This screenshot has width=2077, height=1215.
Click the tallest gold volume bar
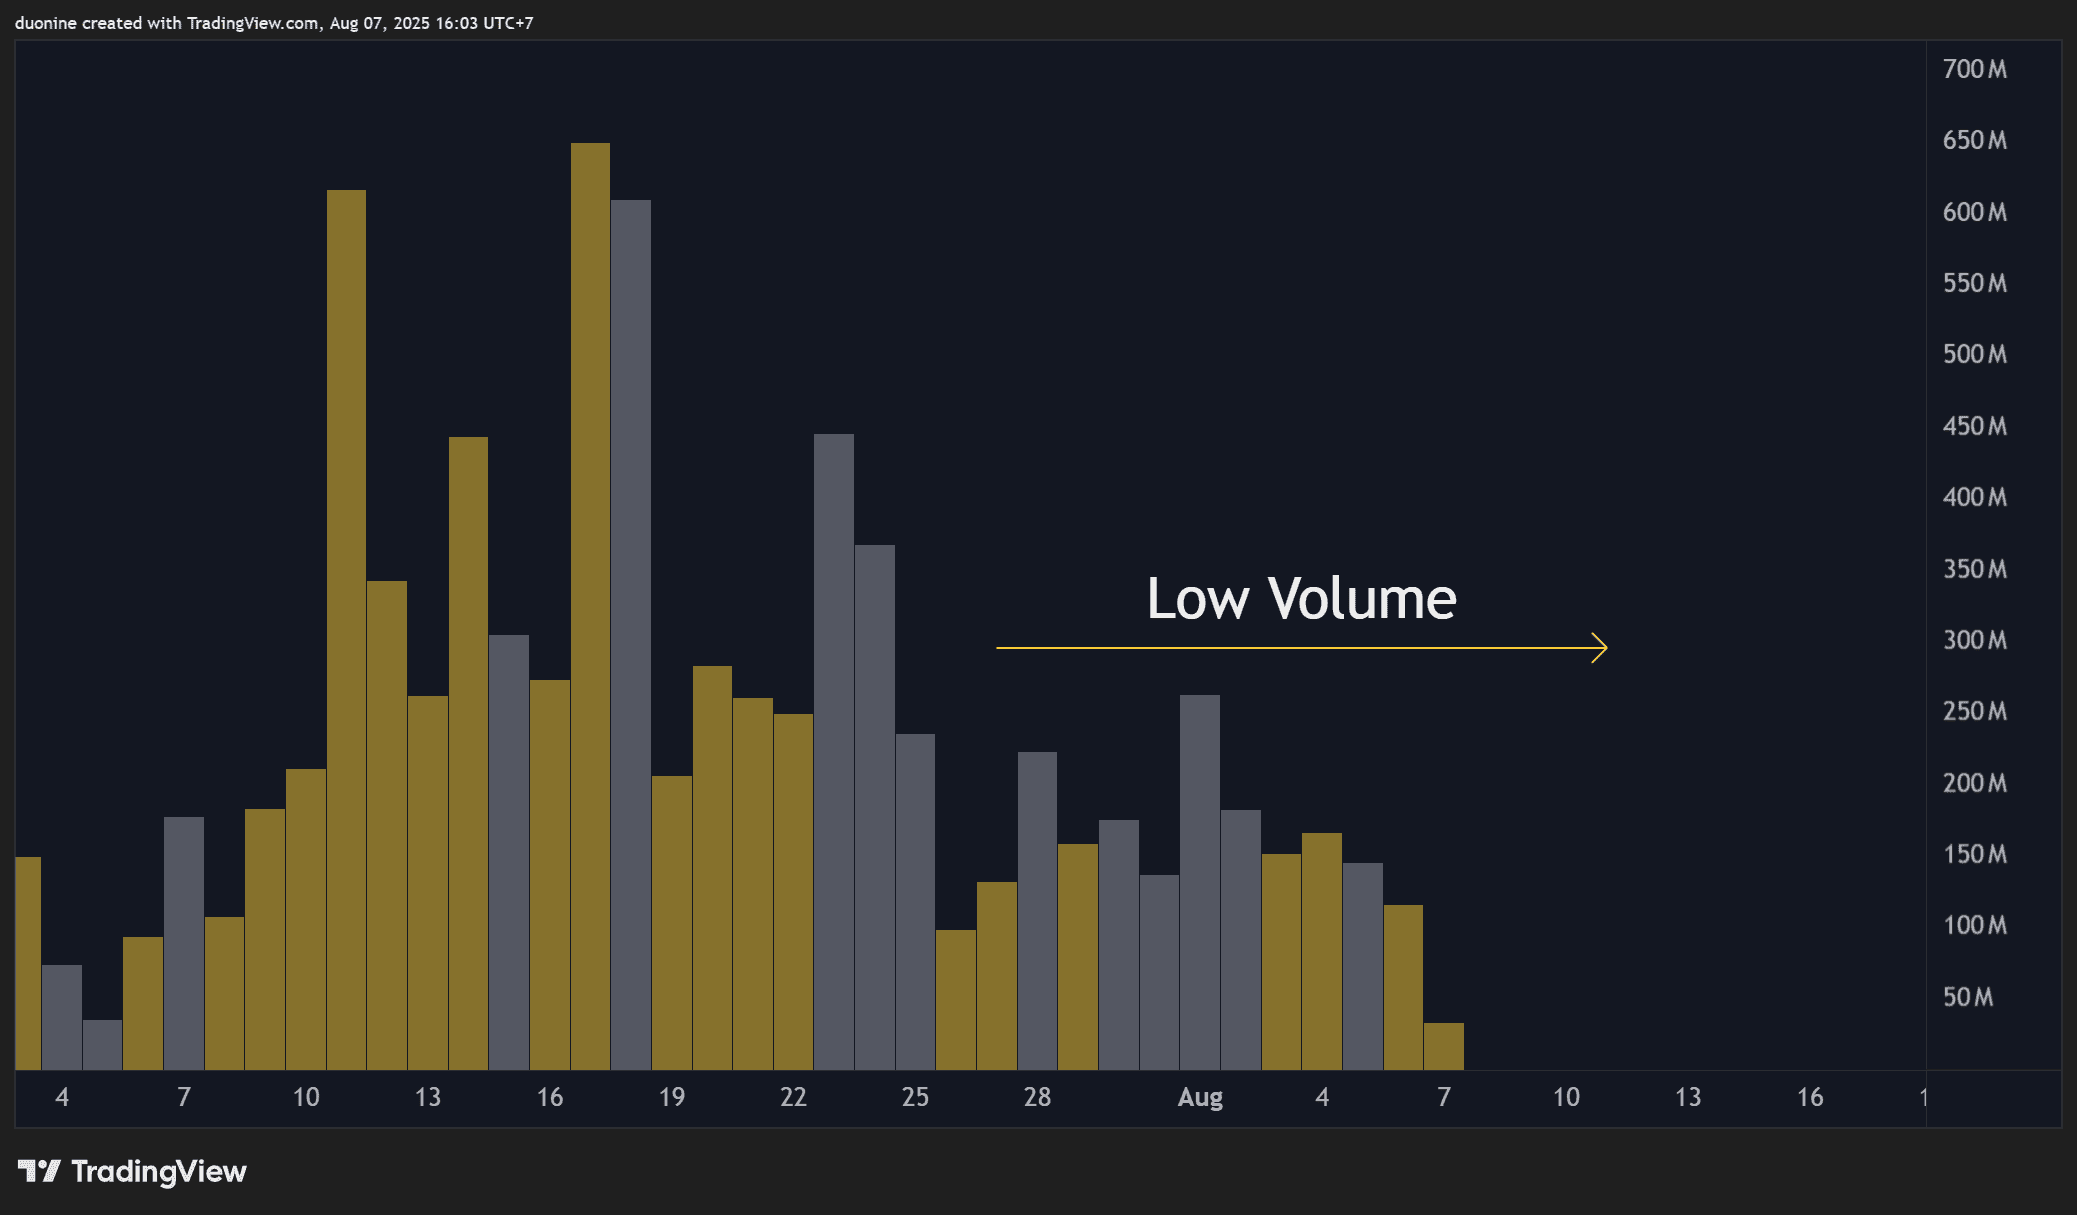pyautogui.click(x=590, y=600)
